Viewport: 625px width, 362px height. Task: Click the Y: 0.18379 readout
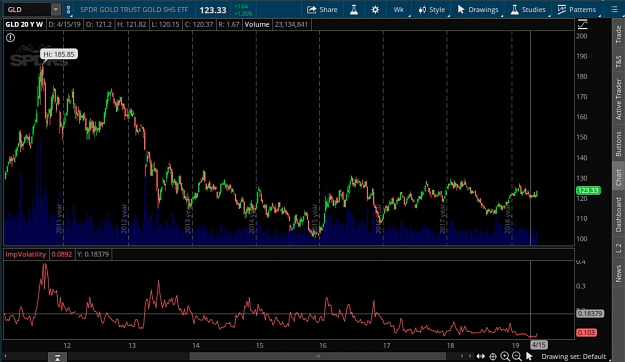(x=93, y=254)
